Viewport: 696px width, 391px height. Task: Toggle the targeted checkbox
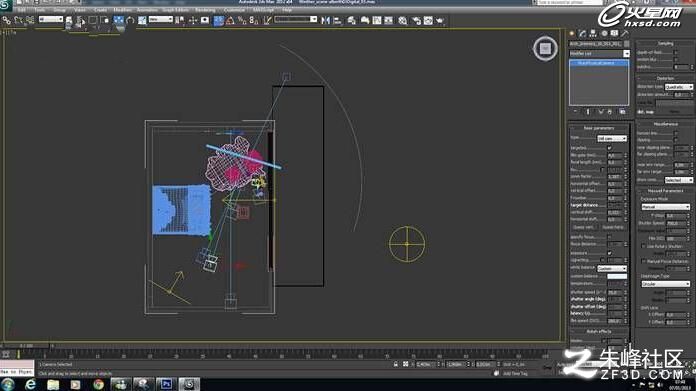click(x=609, y=148)
